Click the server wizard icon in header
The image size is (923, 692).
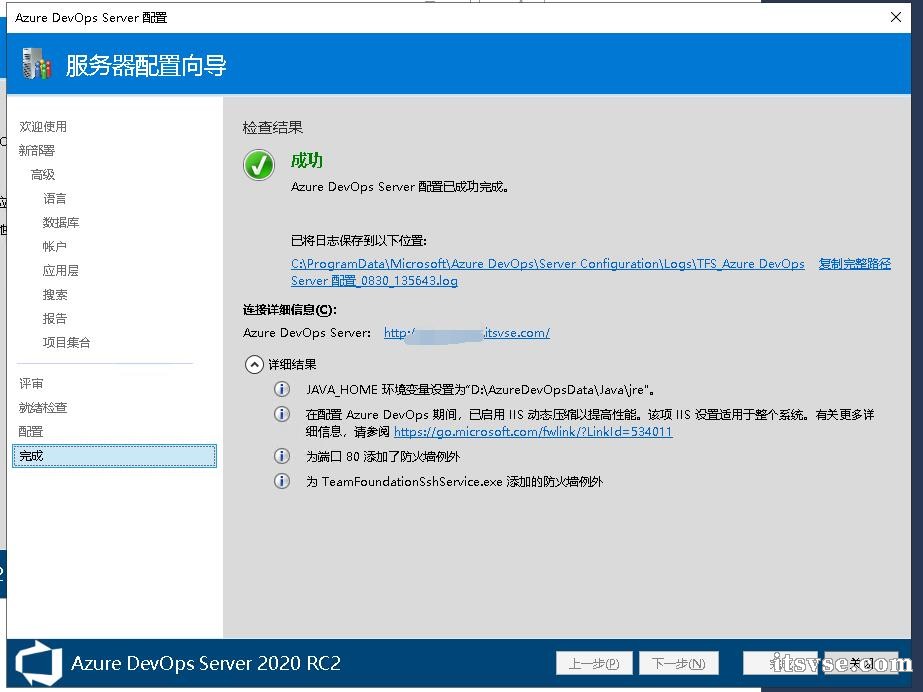36,64
